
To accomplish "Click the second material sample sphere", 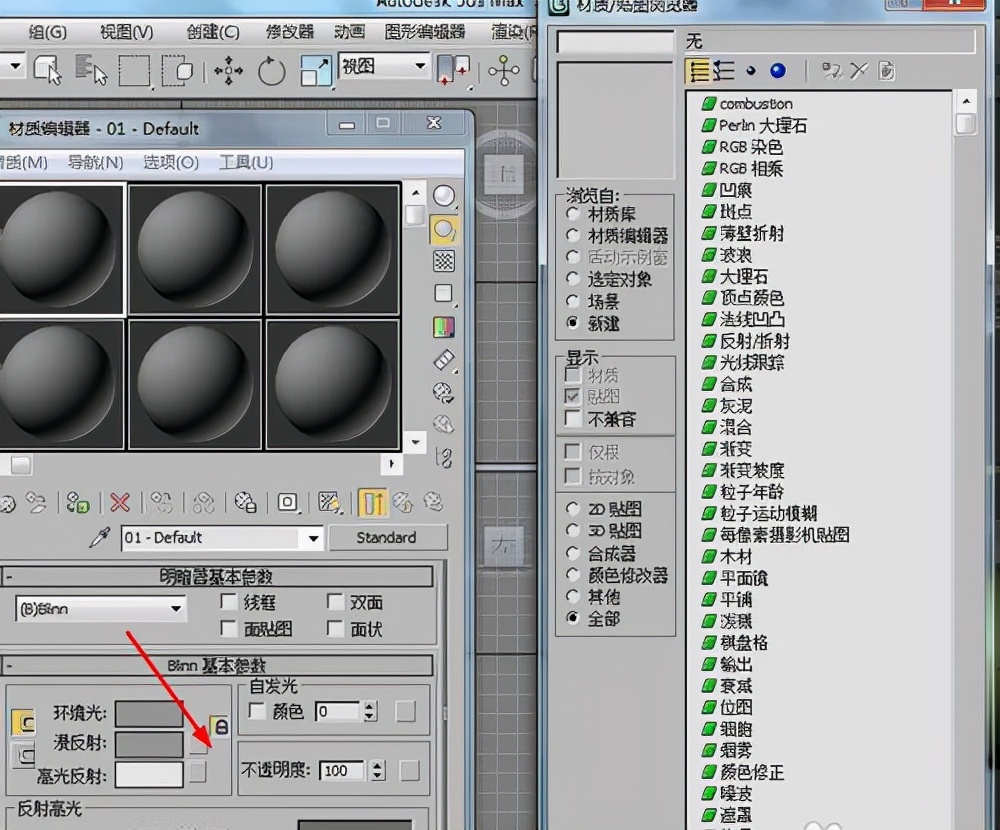I will coord(194,250).
